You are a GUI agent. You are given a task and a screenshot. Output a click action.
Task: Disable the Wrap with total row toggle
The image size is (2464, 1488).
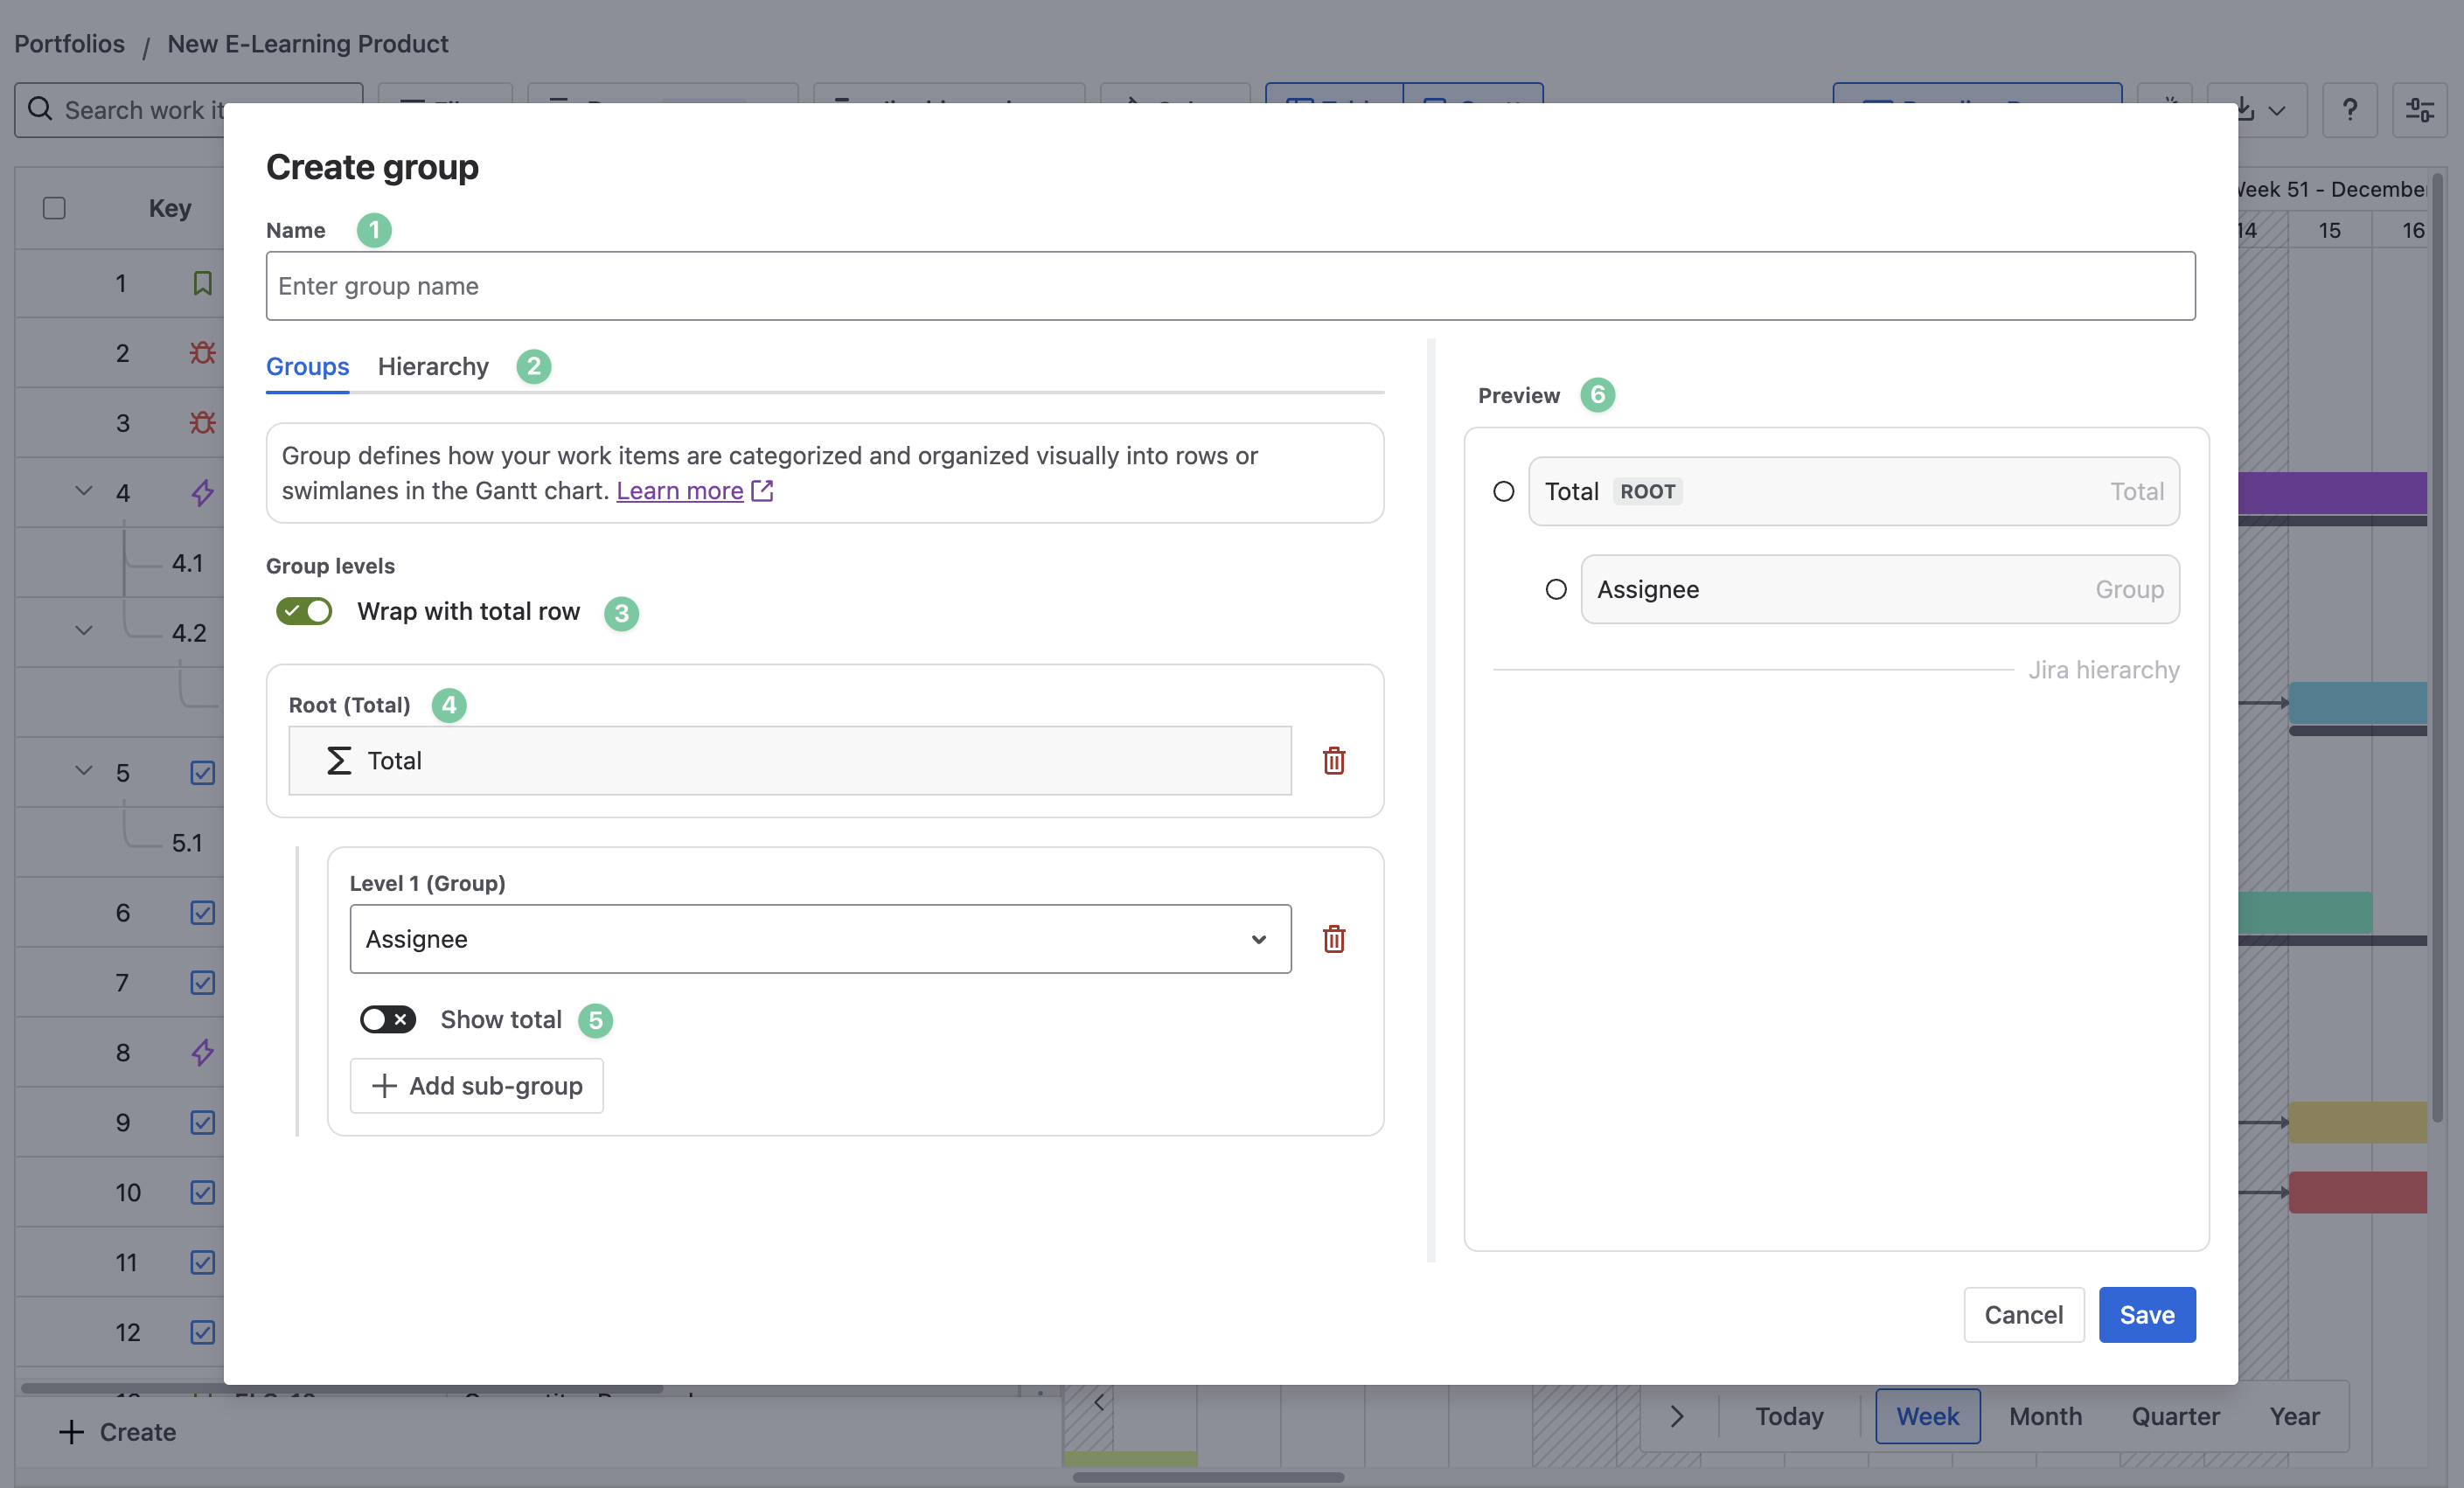(304, 611)
